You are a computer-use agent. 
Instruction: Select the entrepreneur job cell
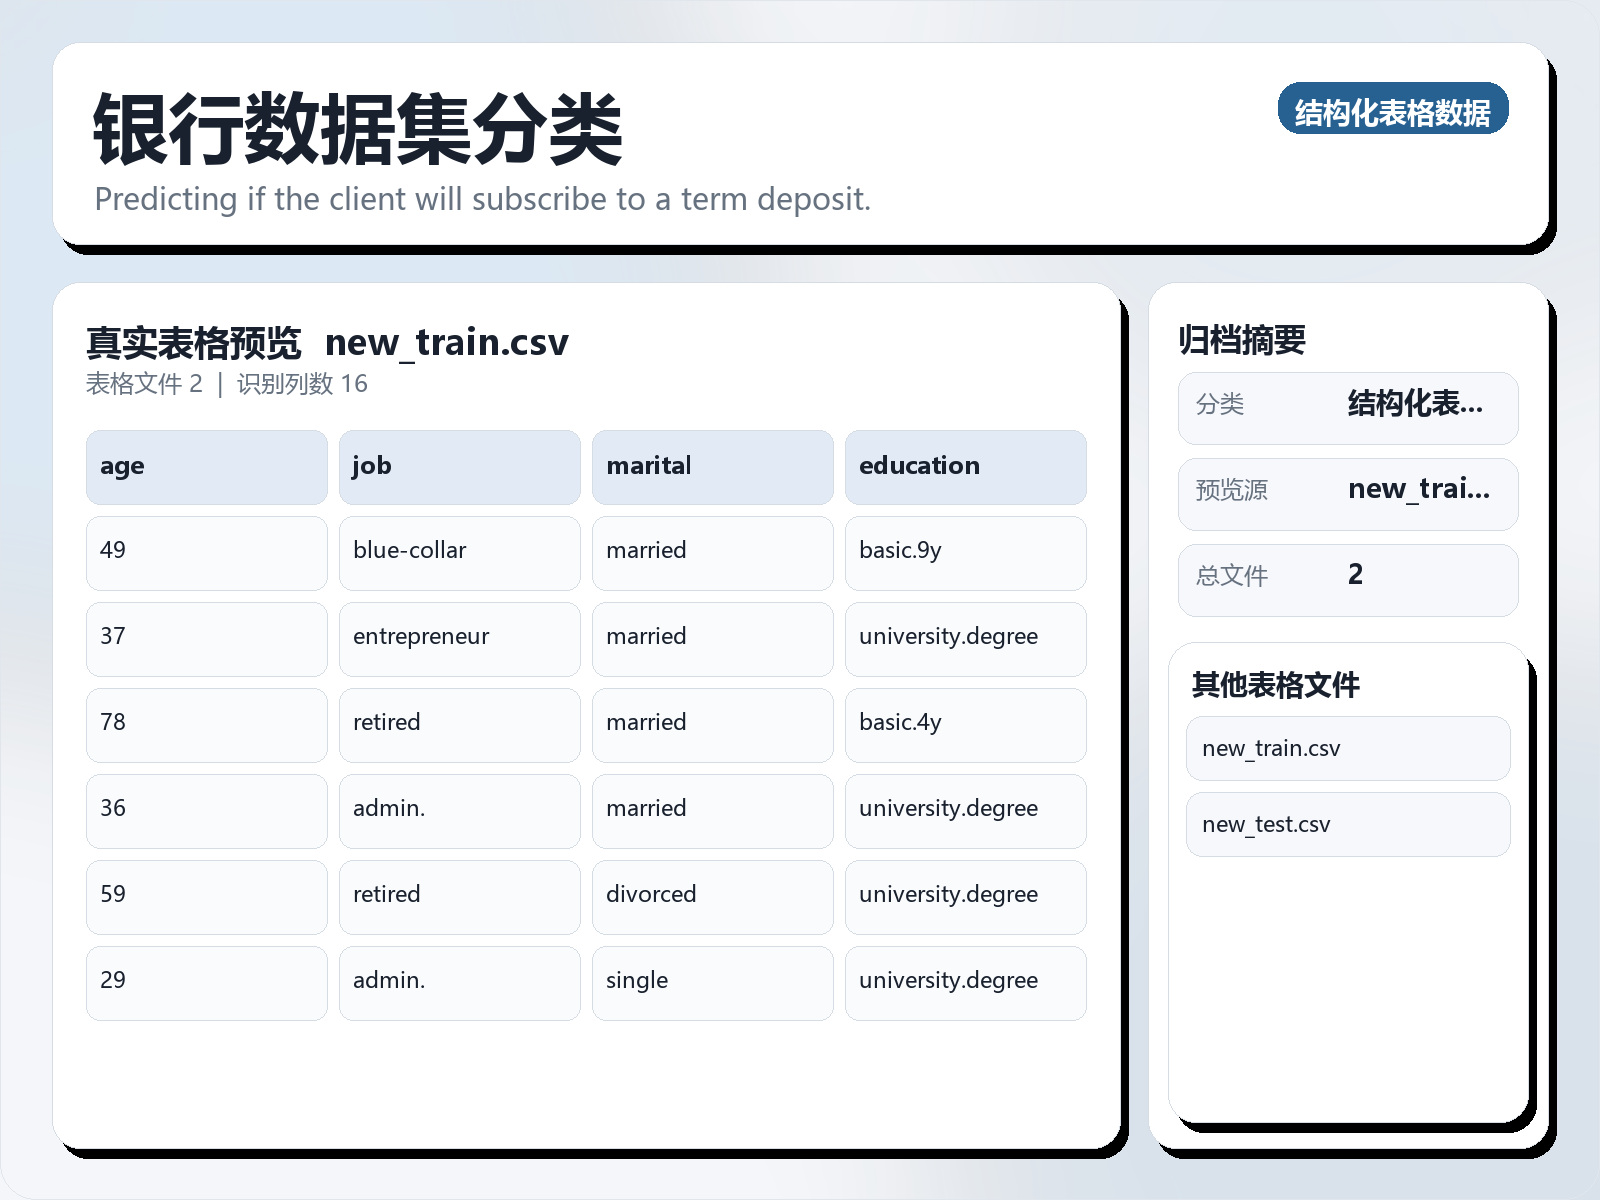[x=459, y=637]
